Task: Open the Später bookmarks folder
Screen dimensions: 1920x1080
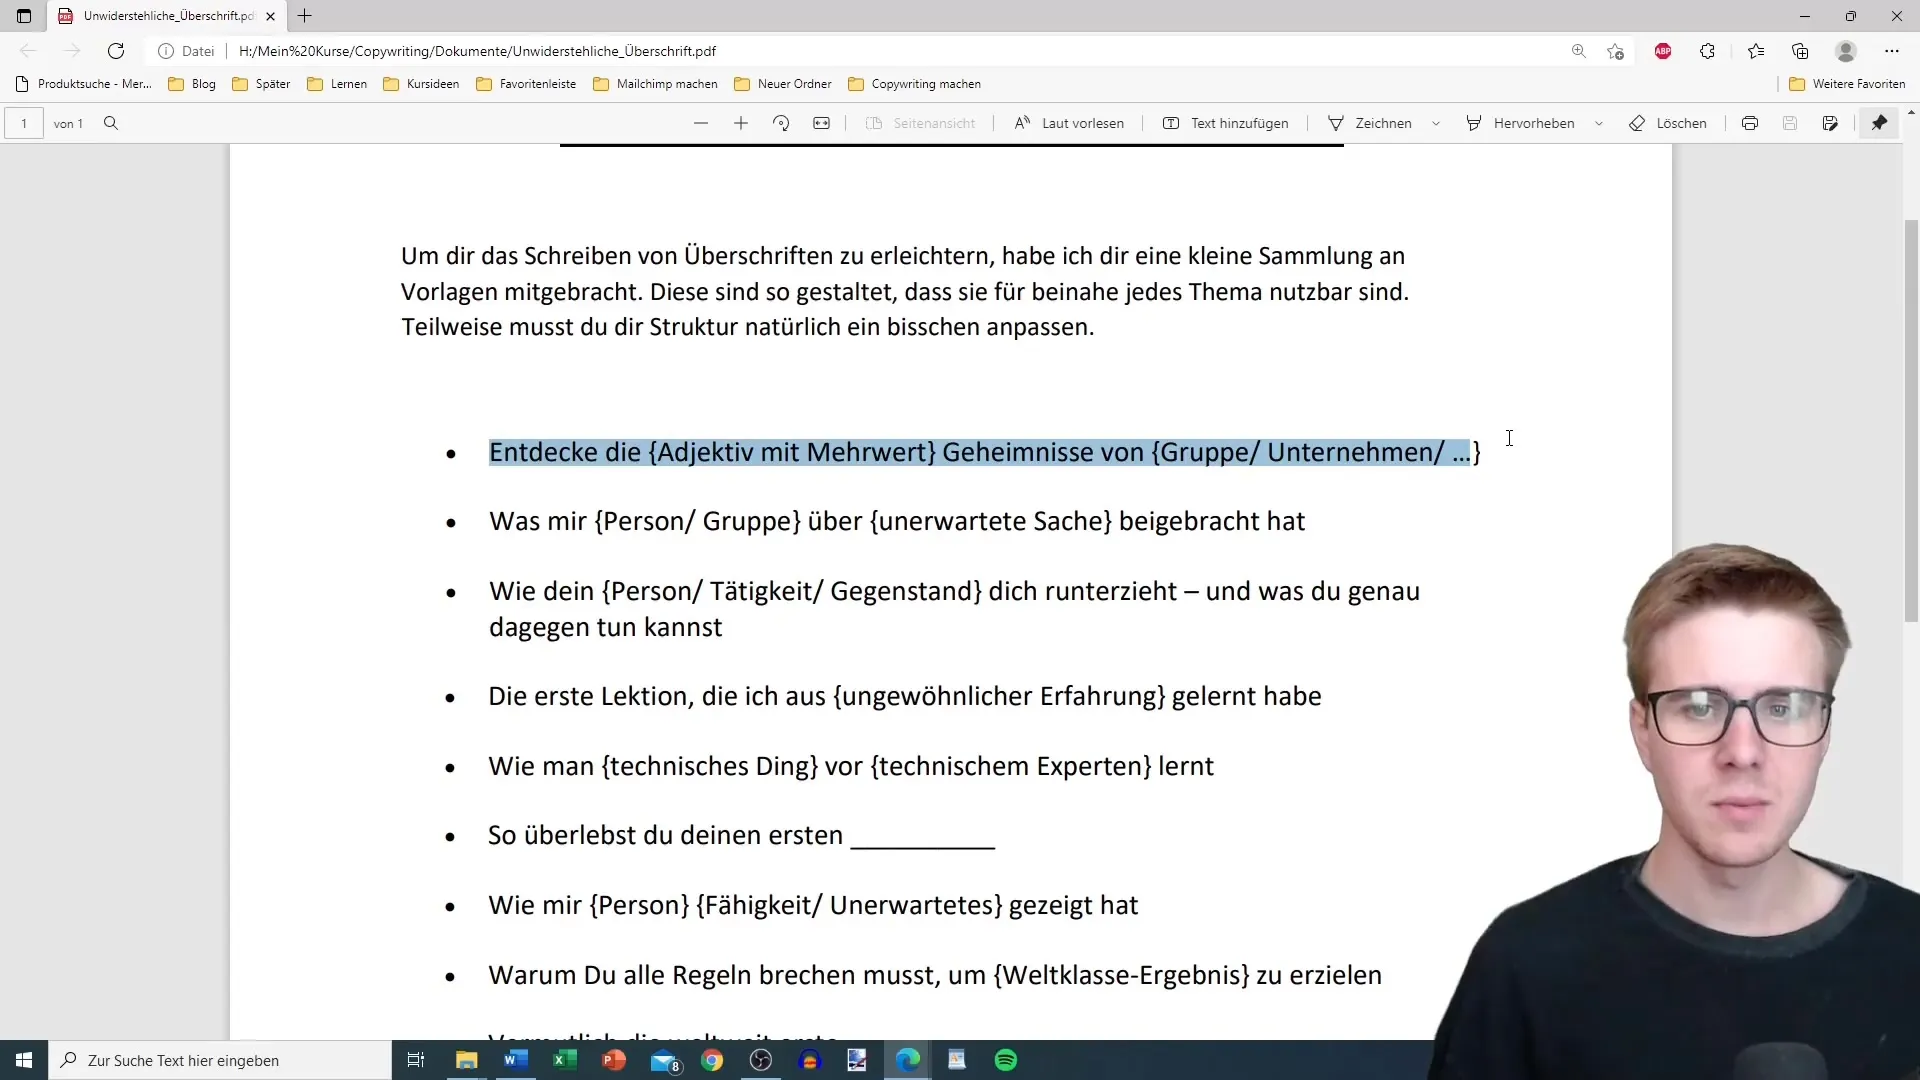Action: pos(261,84)
